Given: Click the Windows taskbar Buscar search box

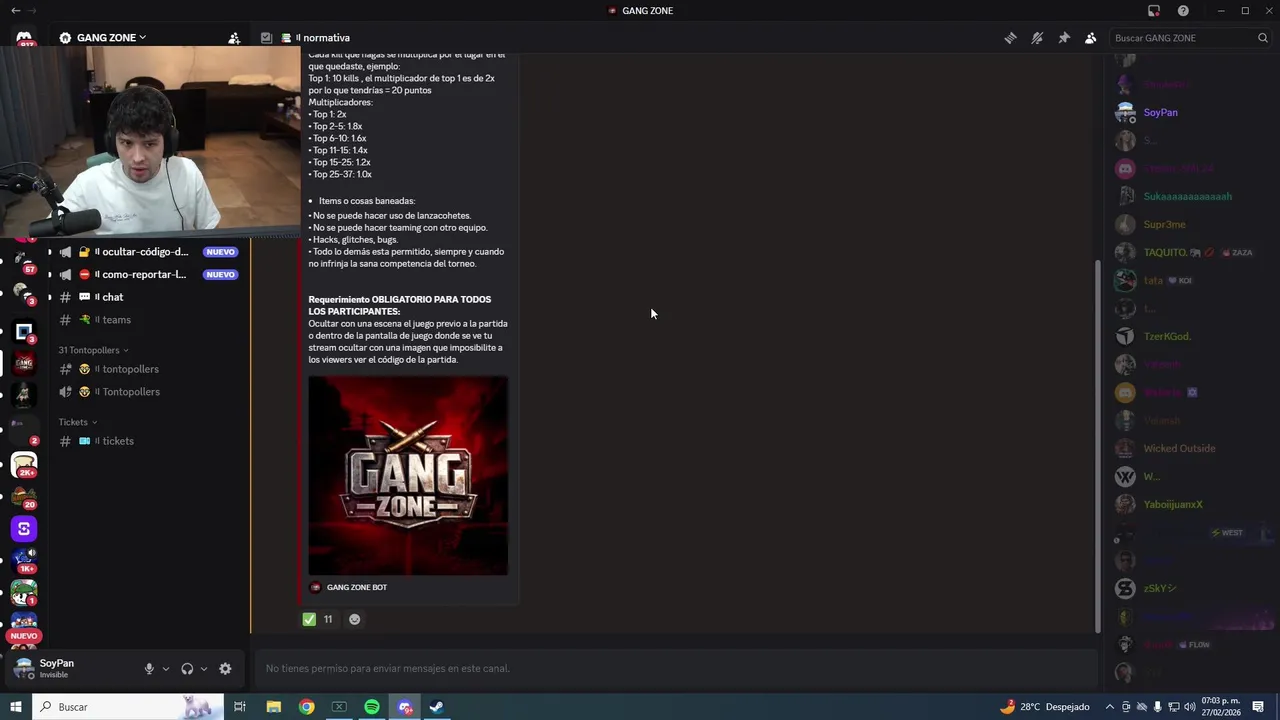Looking at the screenshot, I should pyautogui.click(x=128, y=707).
